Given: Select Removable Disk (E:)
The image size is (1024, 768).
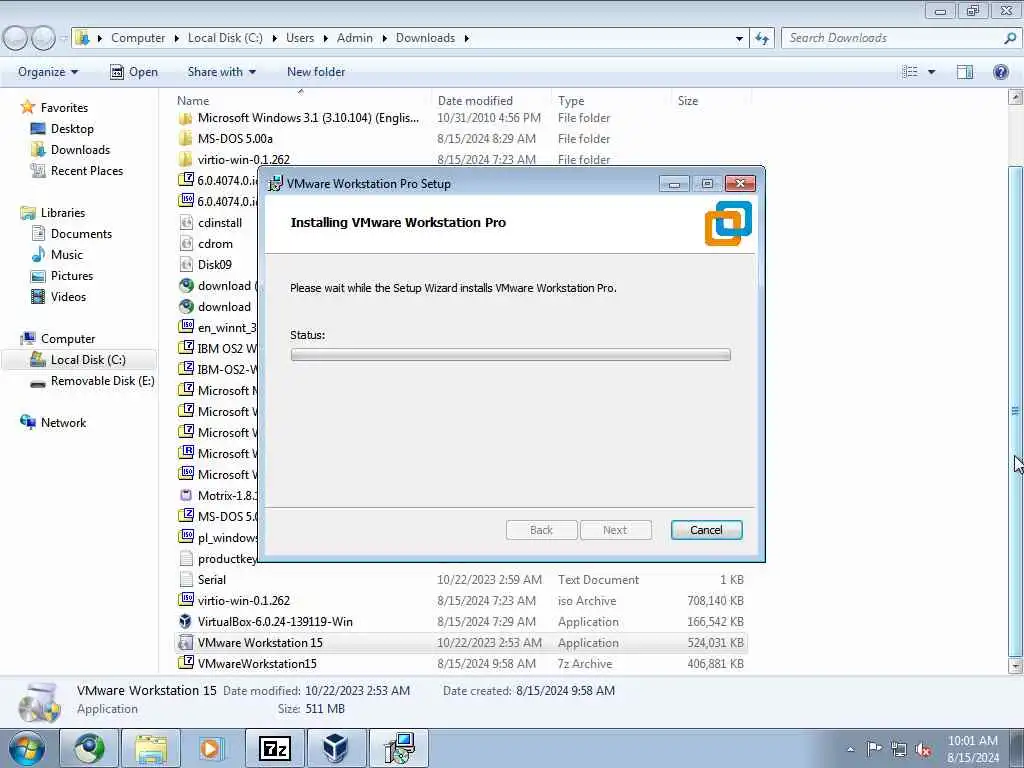Looking at the screenshot, I should 103,381.
